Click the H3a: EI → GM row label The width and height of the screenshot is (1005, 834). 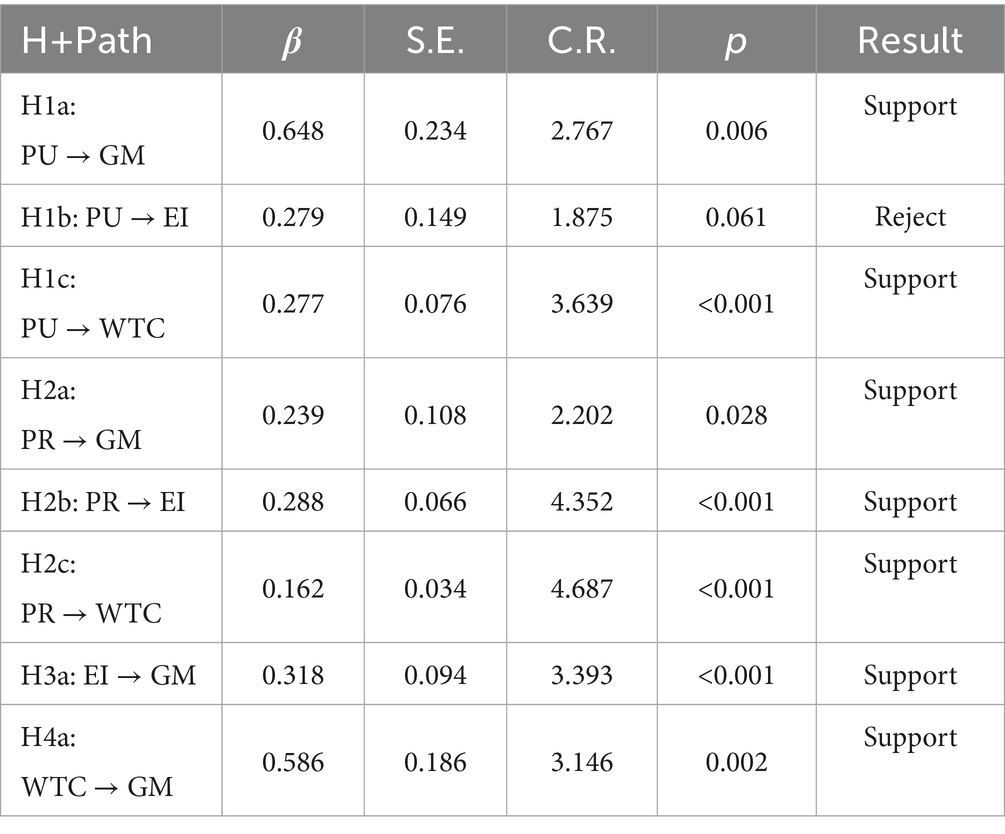pos(108,675)
